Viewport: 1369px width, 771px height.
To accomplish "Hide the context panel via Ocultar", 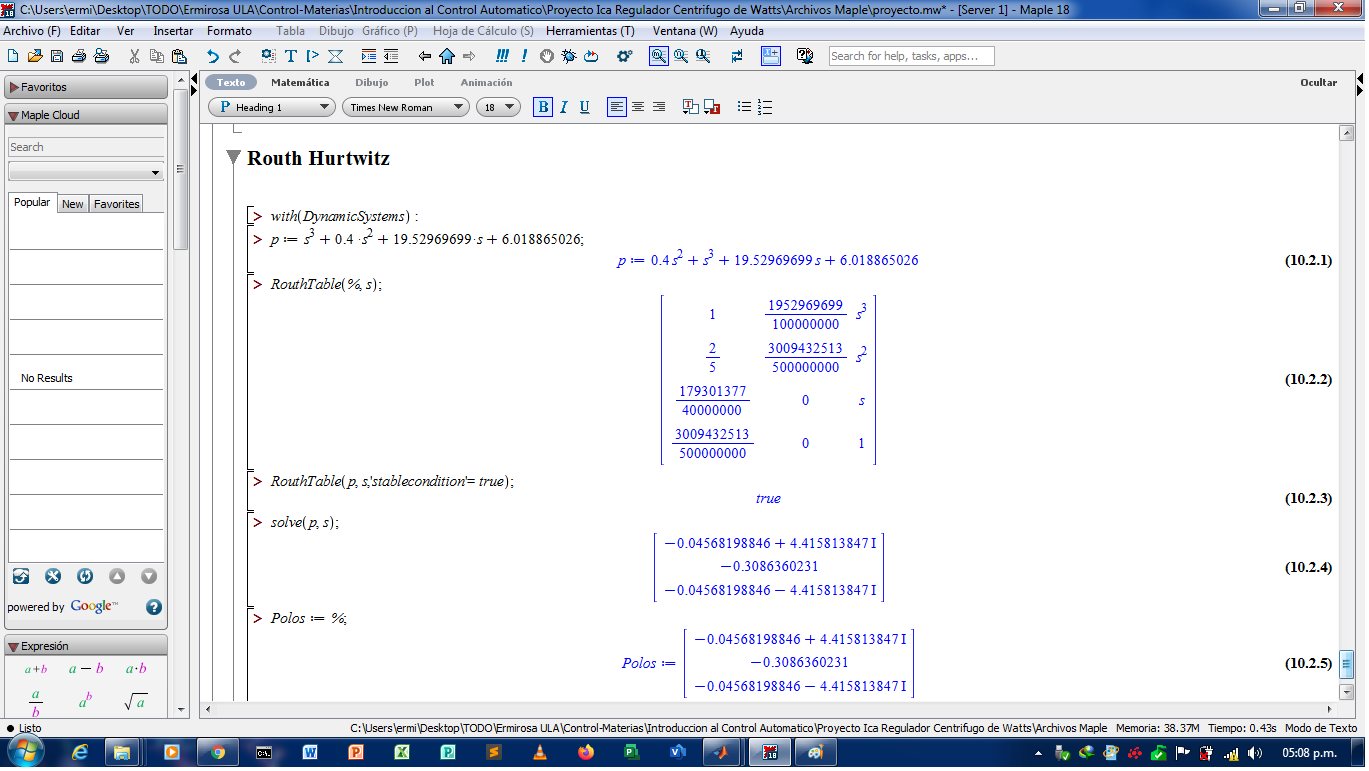I will tap(1319, 82).
